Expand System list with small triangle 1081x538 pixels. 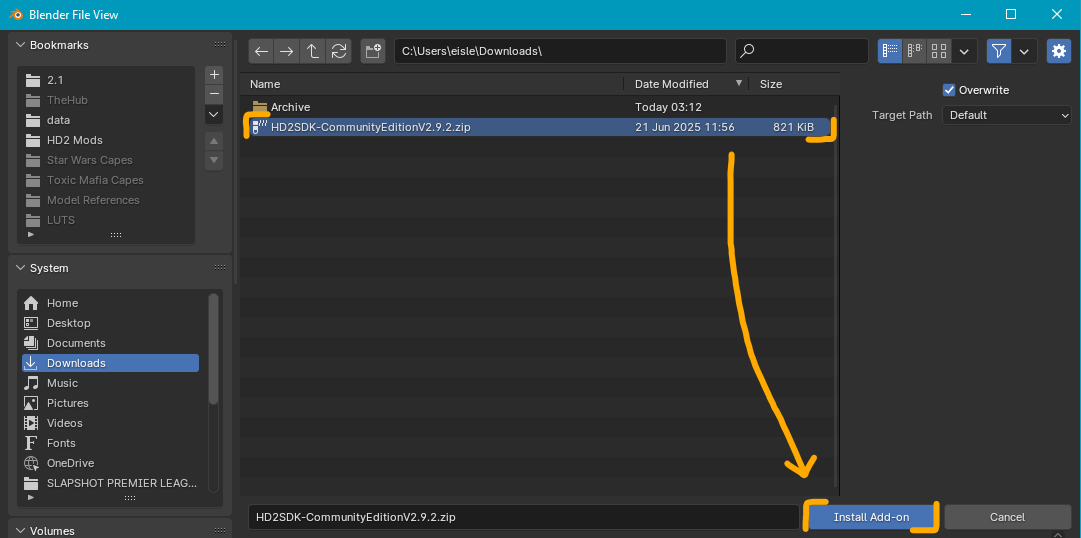pyautogui.click(x=30, y=497)
